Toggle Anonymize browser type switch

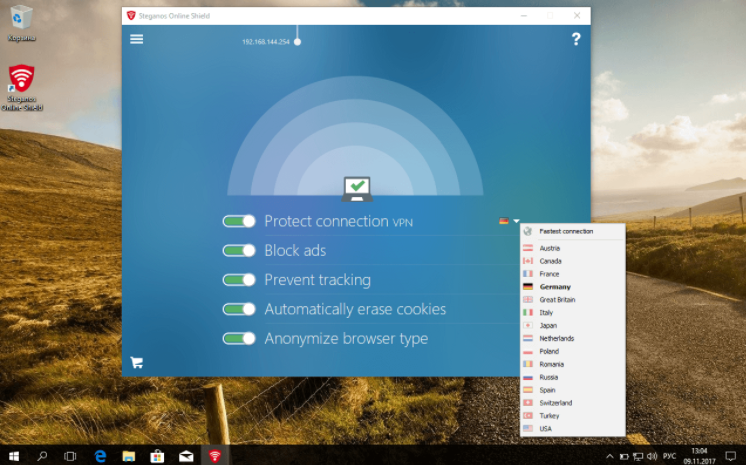239,338
